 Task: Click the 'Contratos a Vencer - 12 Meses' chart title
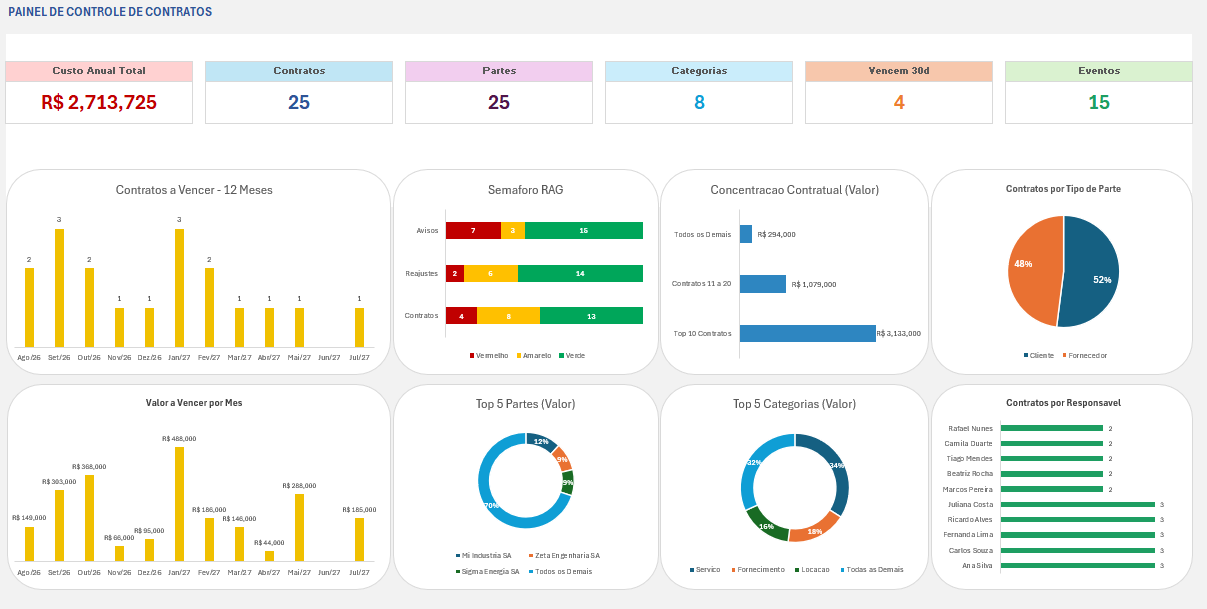point(194,189)
